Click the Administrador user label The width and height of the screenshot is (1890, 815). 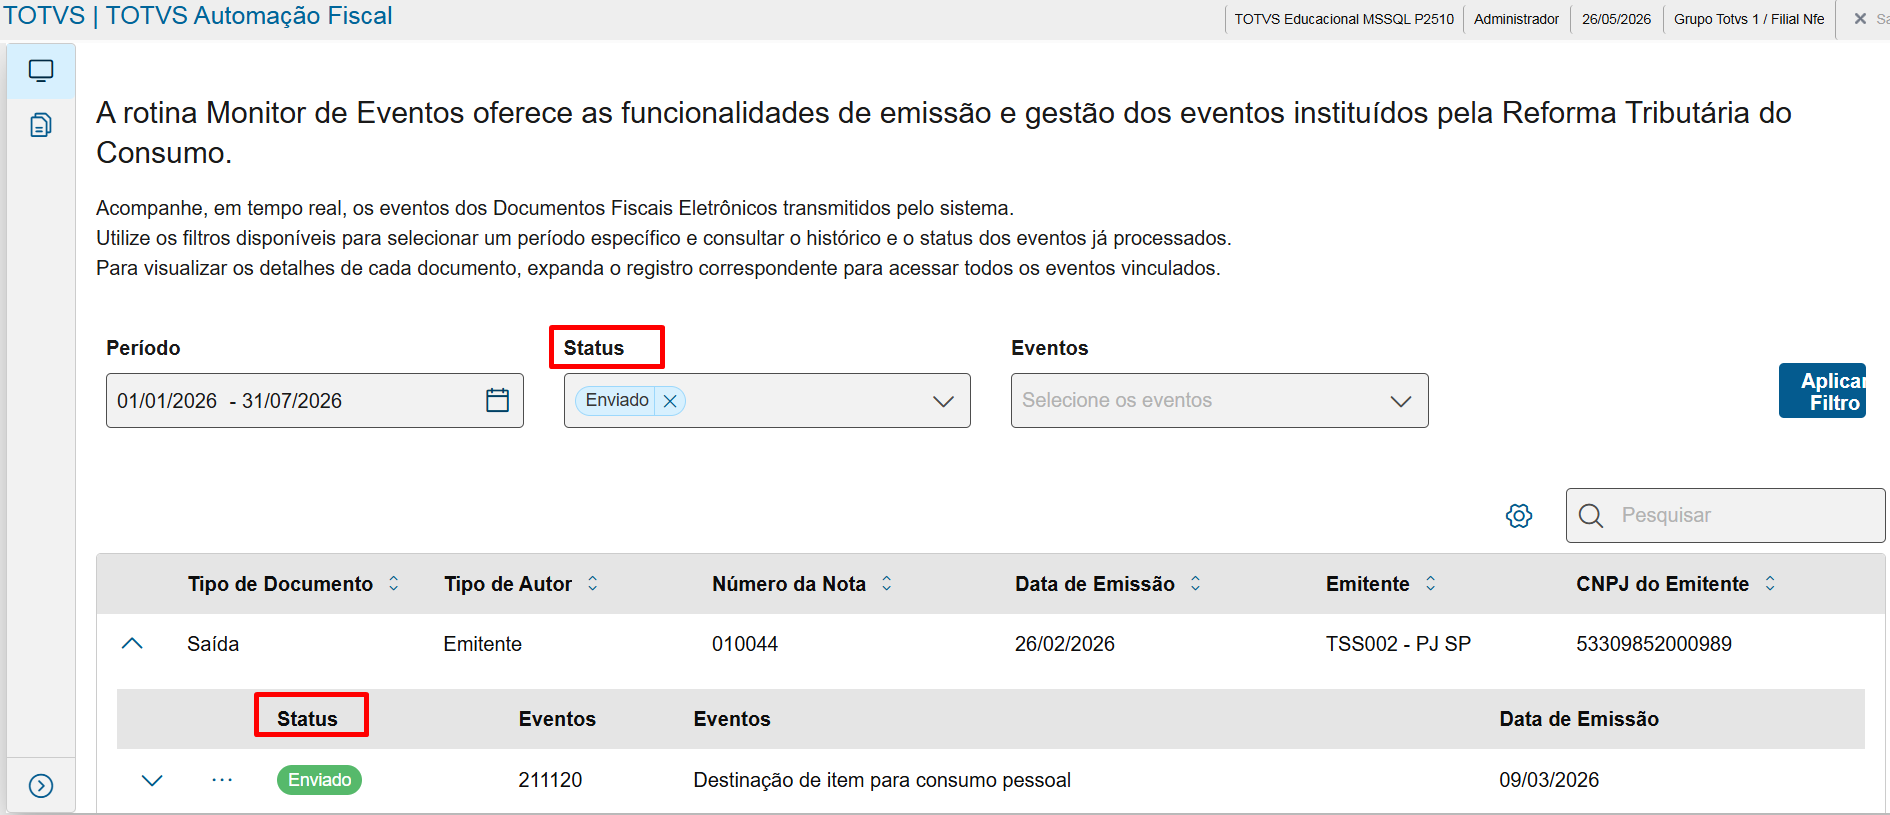pyautogui.click(x=1516, y=19)
